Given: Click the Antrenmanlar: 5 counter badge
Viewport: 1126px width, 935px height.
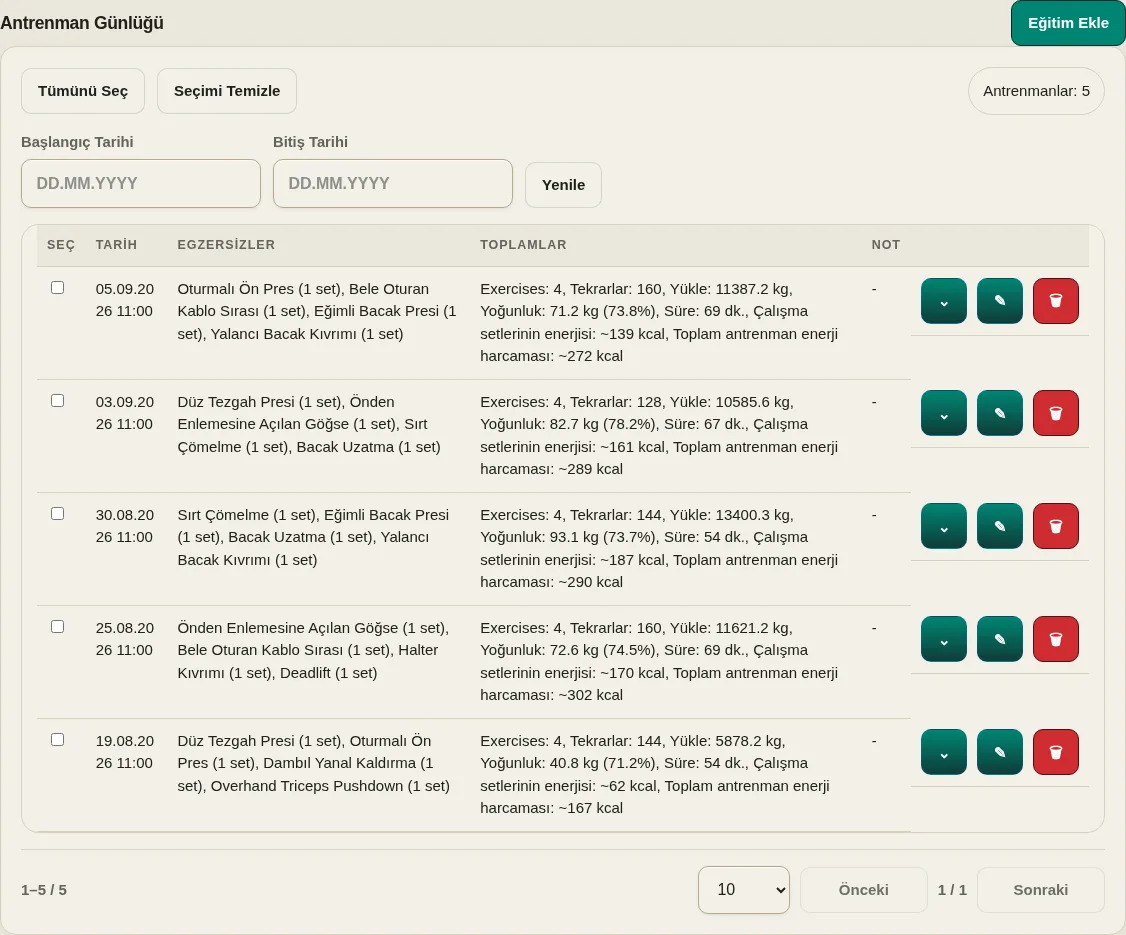Looking at the screenshot, I should pyautogui.click(x=1036, y=91).
